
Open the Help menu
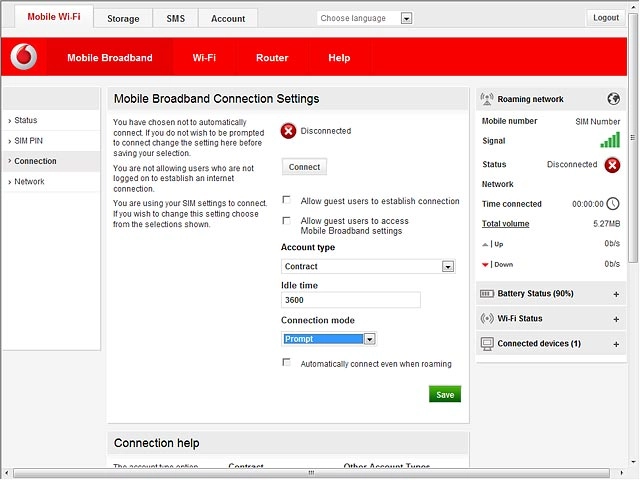tap(339, 58)
